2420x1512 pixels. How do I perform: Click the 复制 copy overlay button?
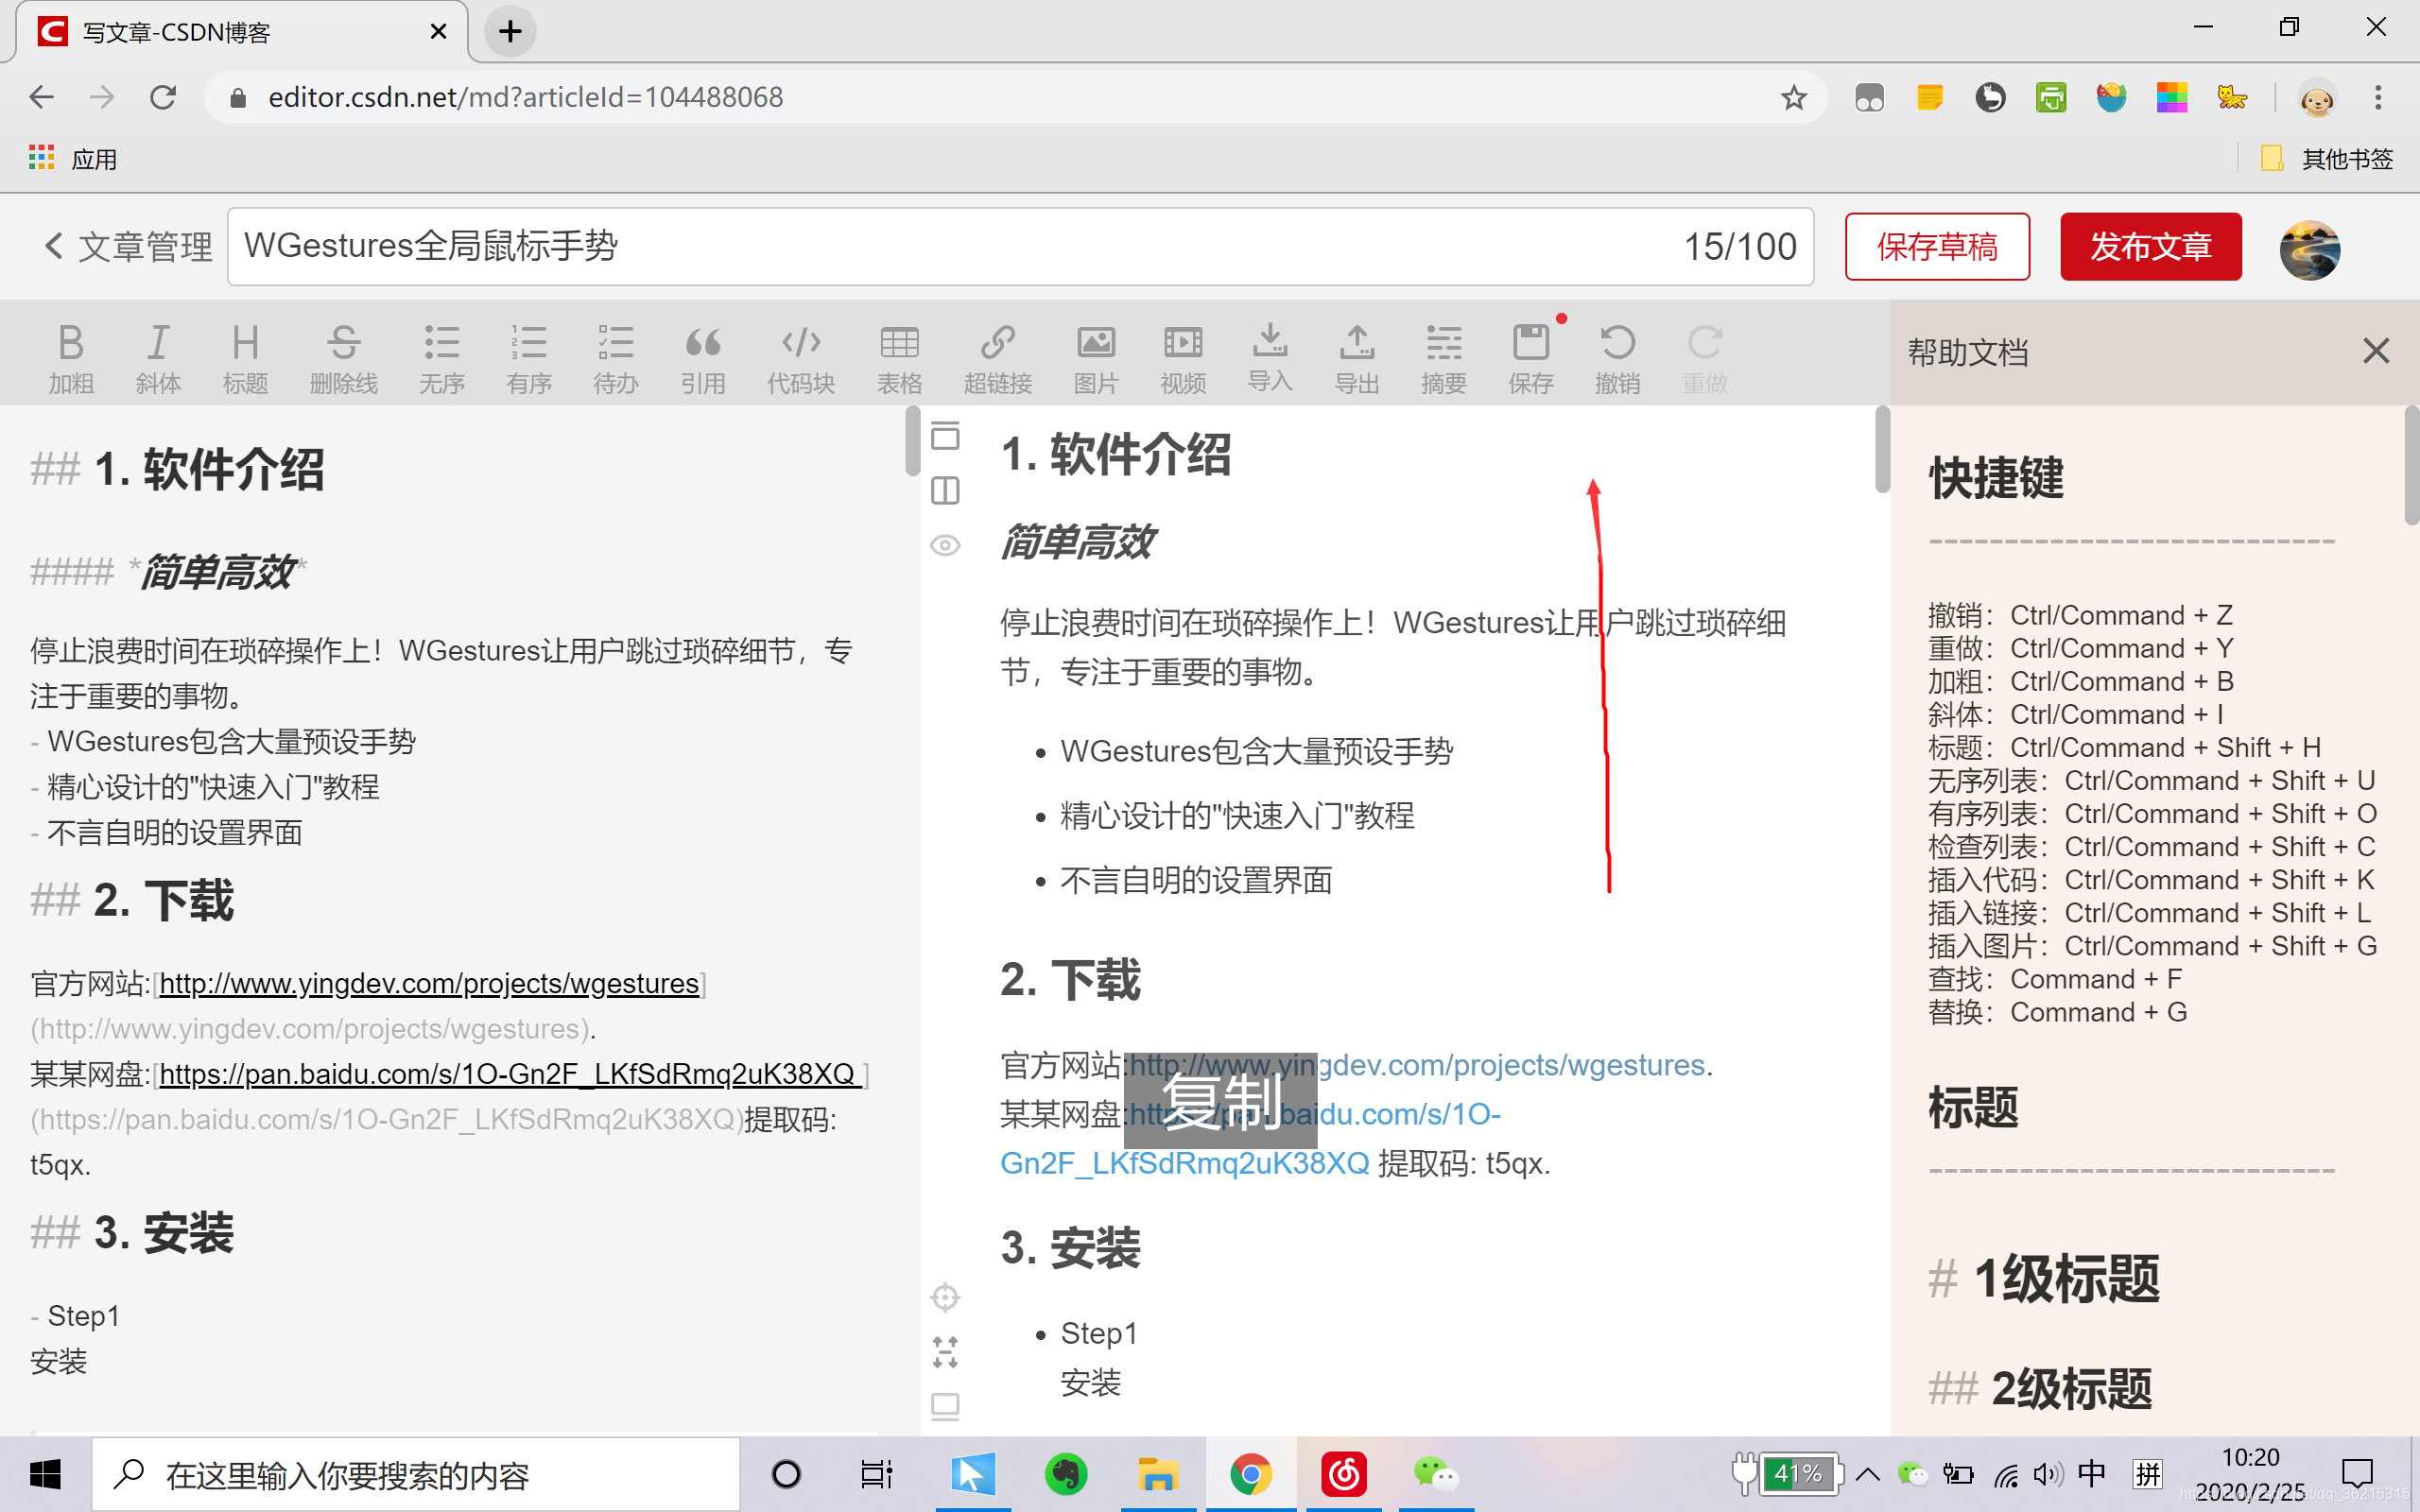pos(1220,1101)
